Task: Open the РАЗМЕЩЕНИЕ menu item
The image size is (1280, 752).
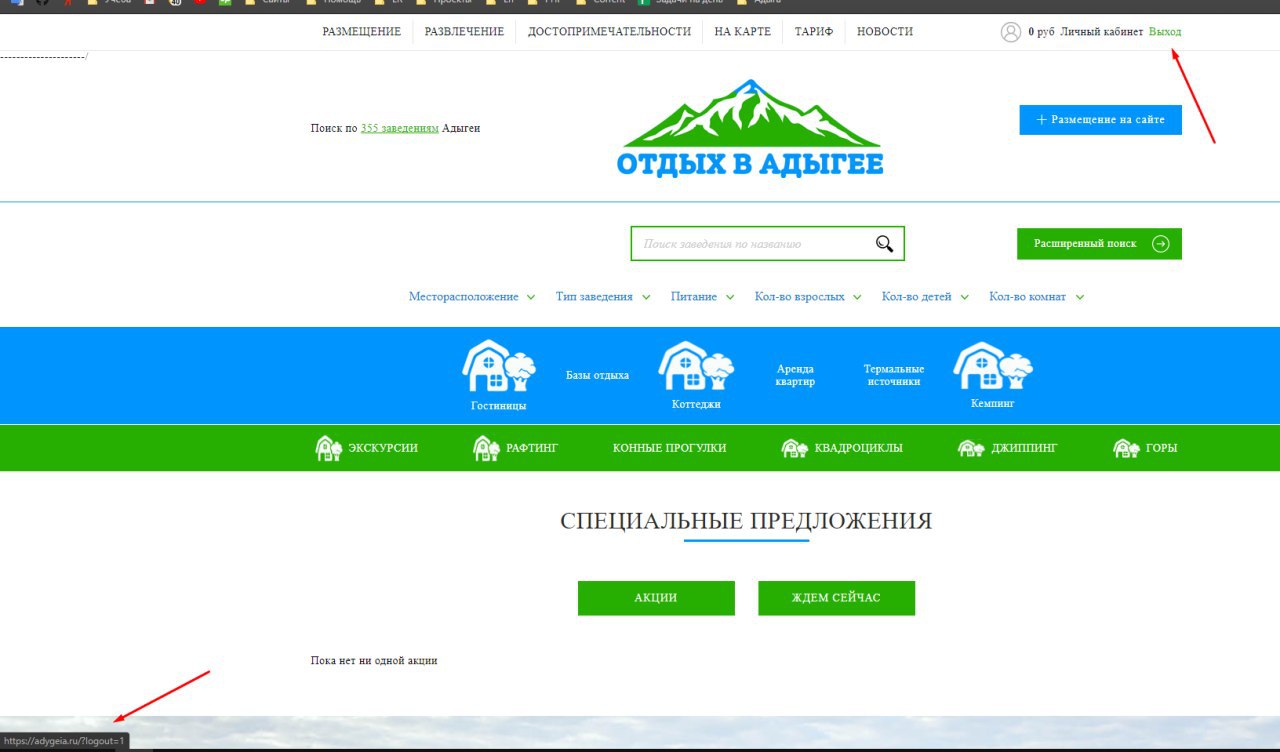Action: click(x=361, y=32)
